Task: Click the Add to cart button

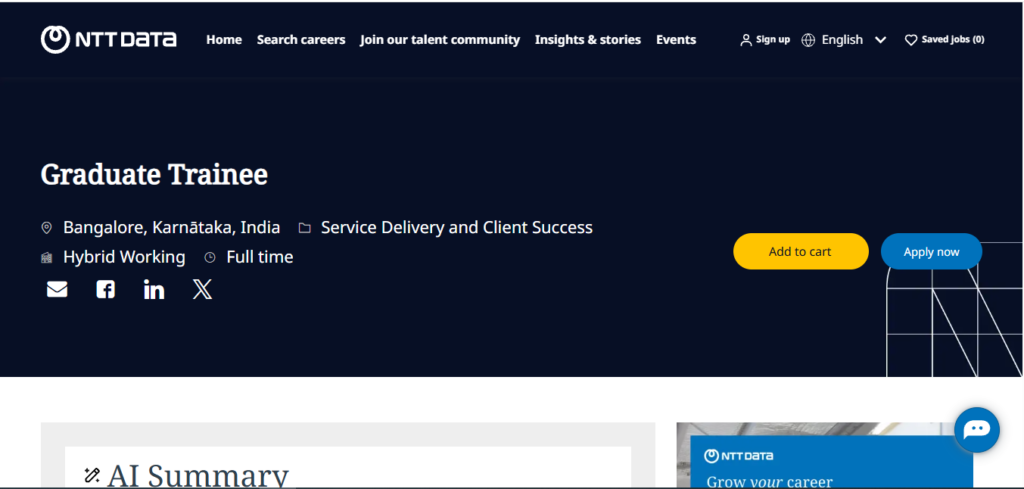Action: coord(801,251)
